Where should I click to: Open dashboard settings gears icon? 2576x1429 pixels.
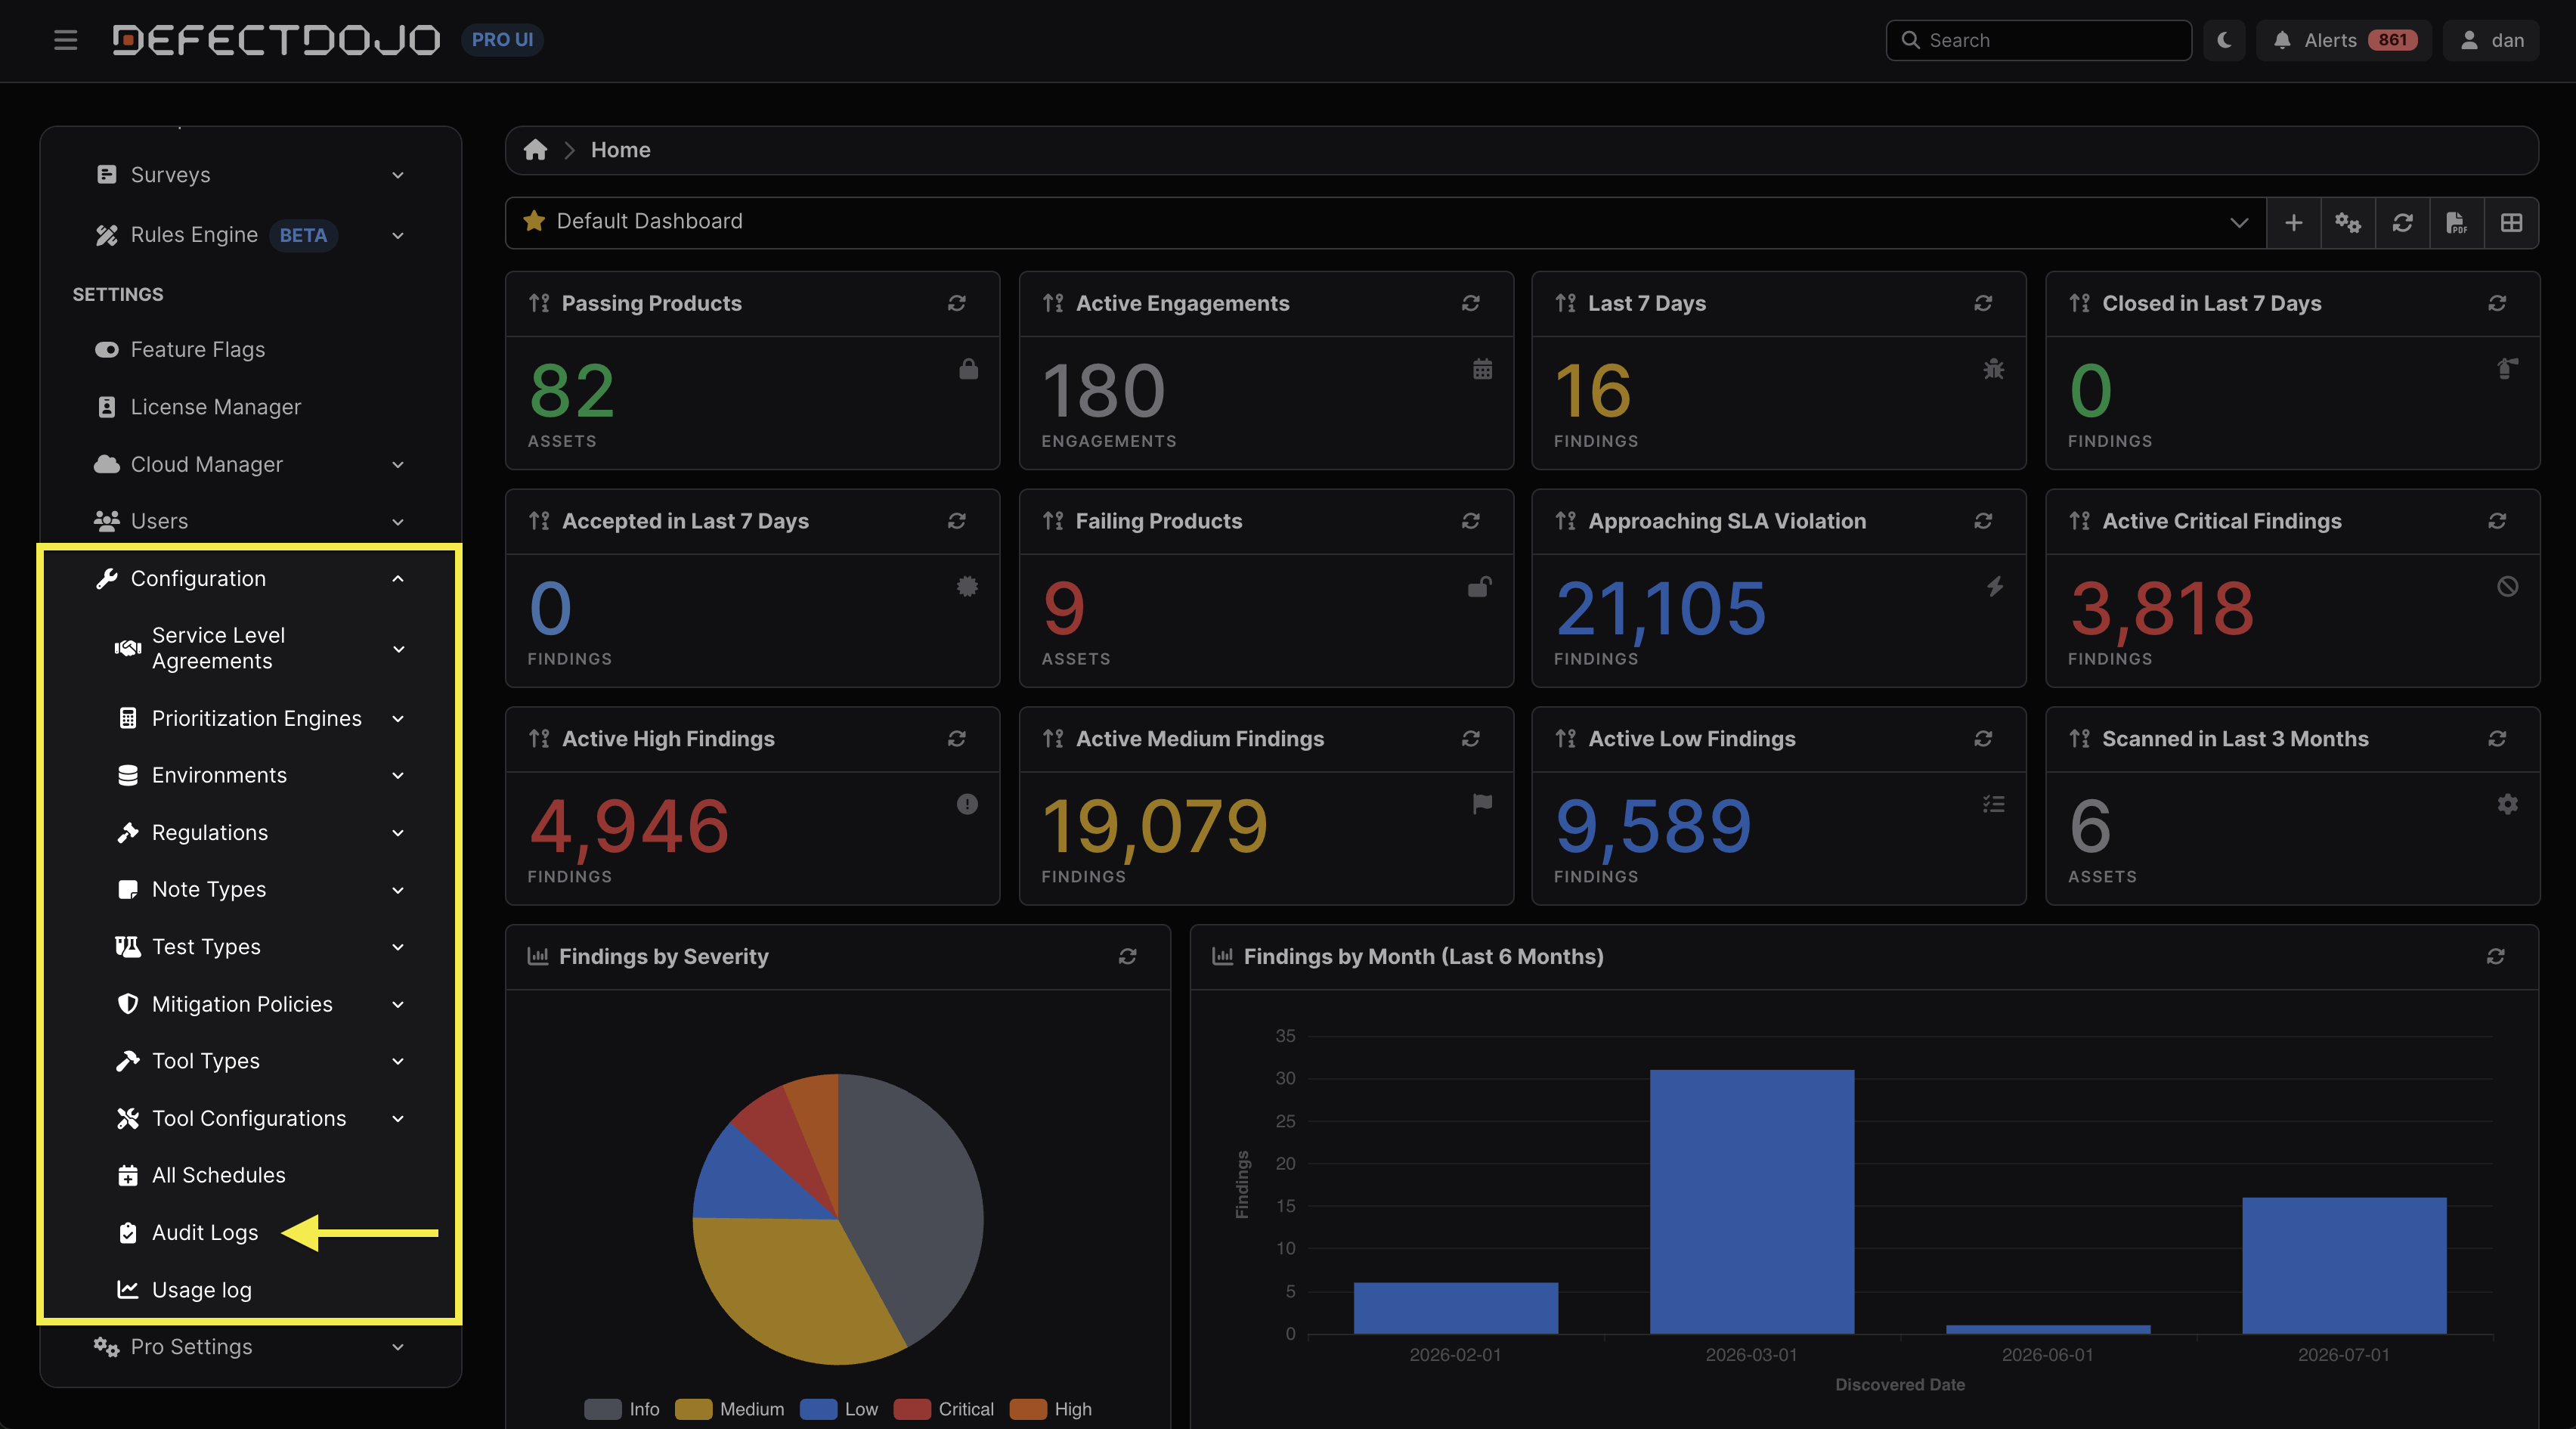point(2348,222)
